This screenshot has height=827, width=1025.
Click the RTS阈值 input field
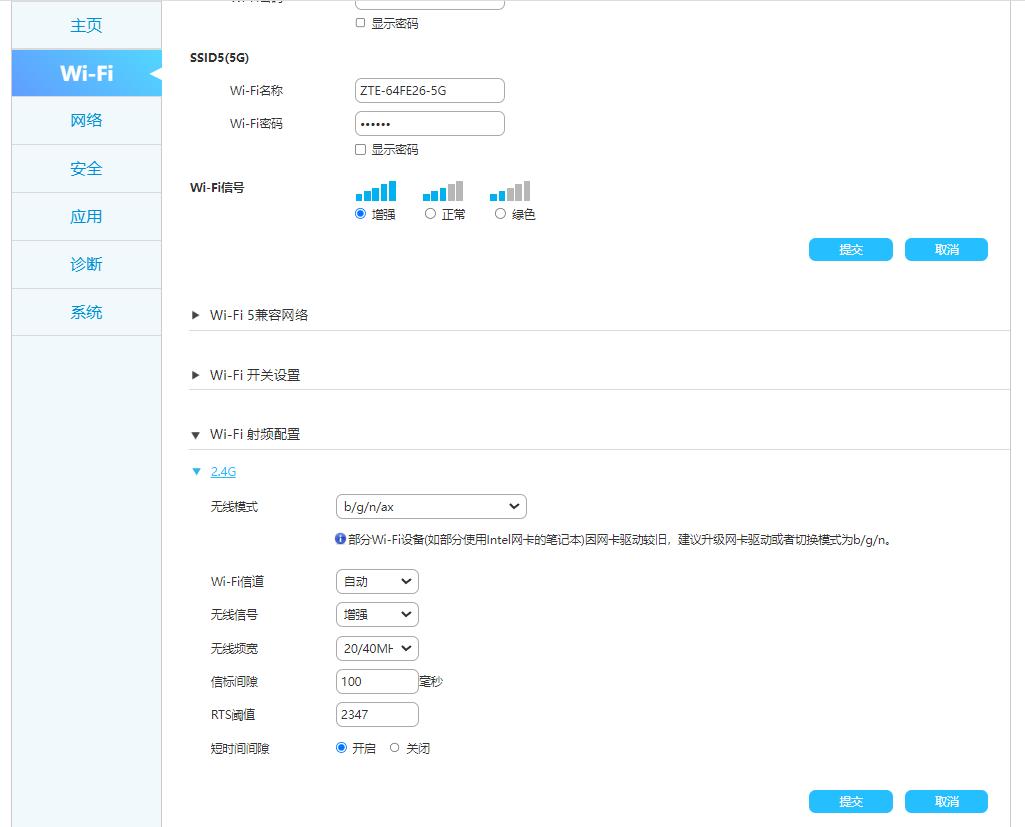377,714
